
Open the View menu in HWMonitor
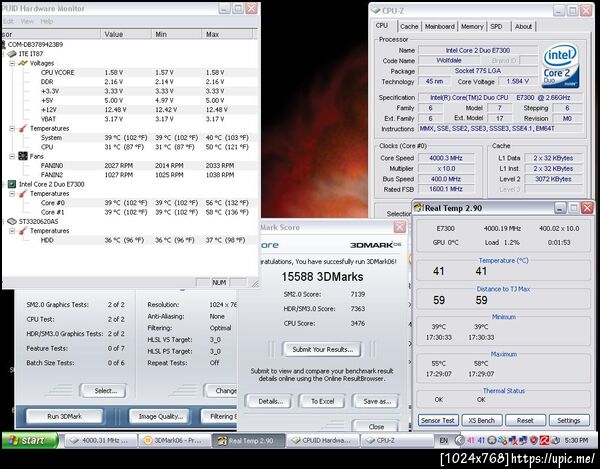tap(27, 21)
